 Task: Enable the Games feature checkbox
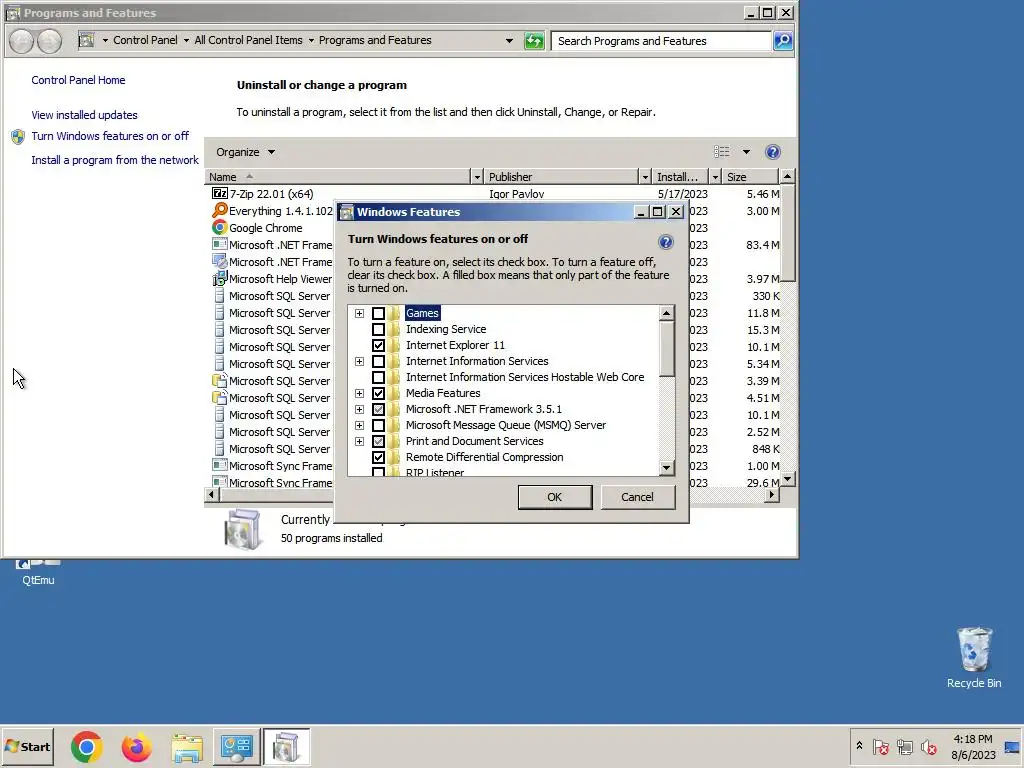pyautogui.click(x=378, y=313)
